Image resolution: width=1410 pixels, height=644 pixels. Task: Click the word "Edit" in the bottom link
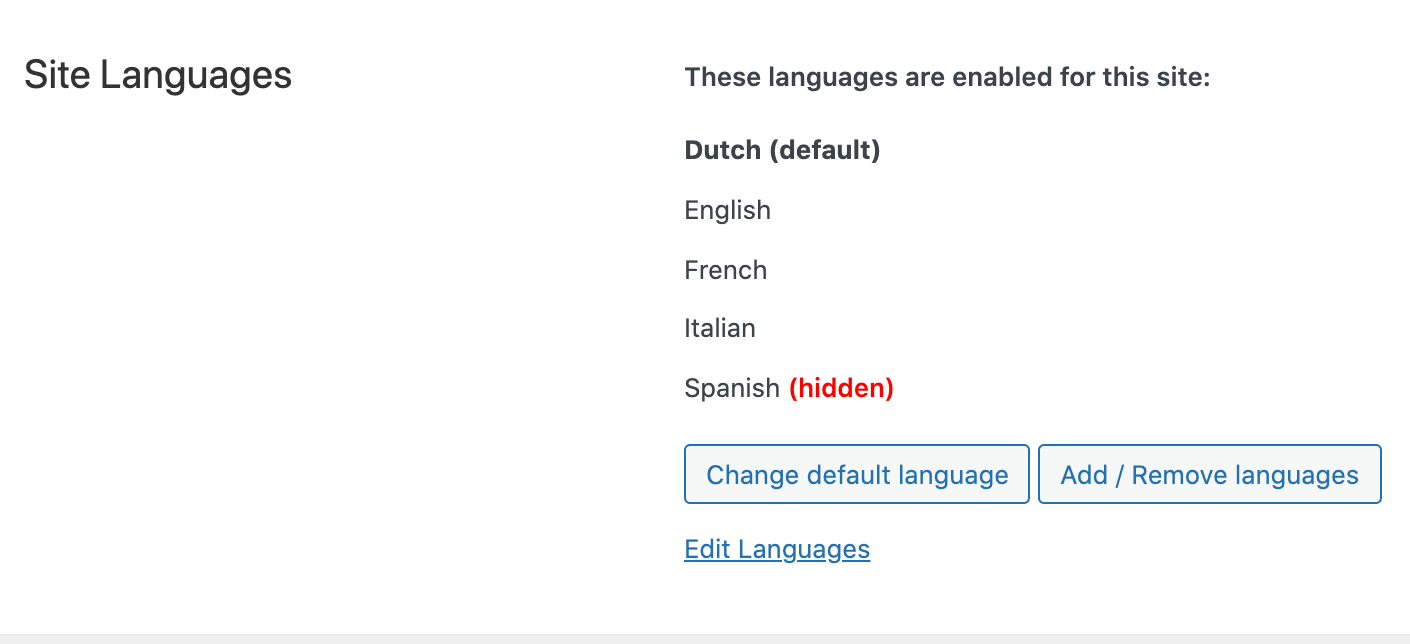pos(707,549)
